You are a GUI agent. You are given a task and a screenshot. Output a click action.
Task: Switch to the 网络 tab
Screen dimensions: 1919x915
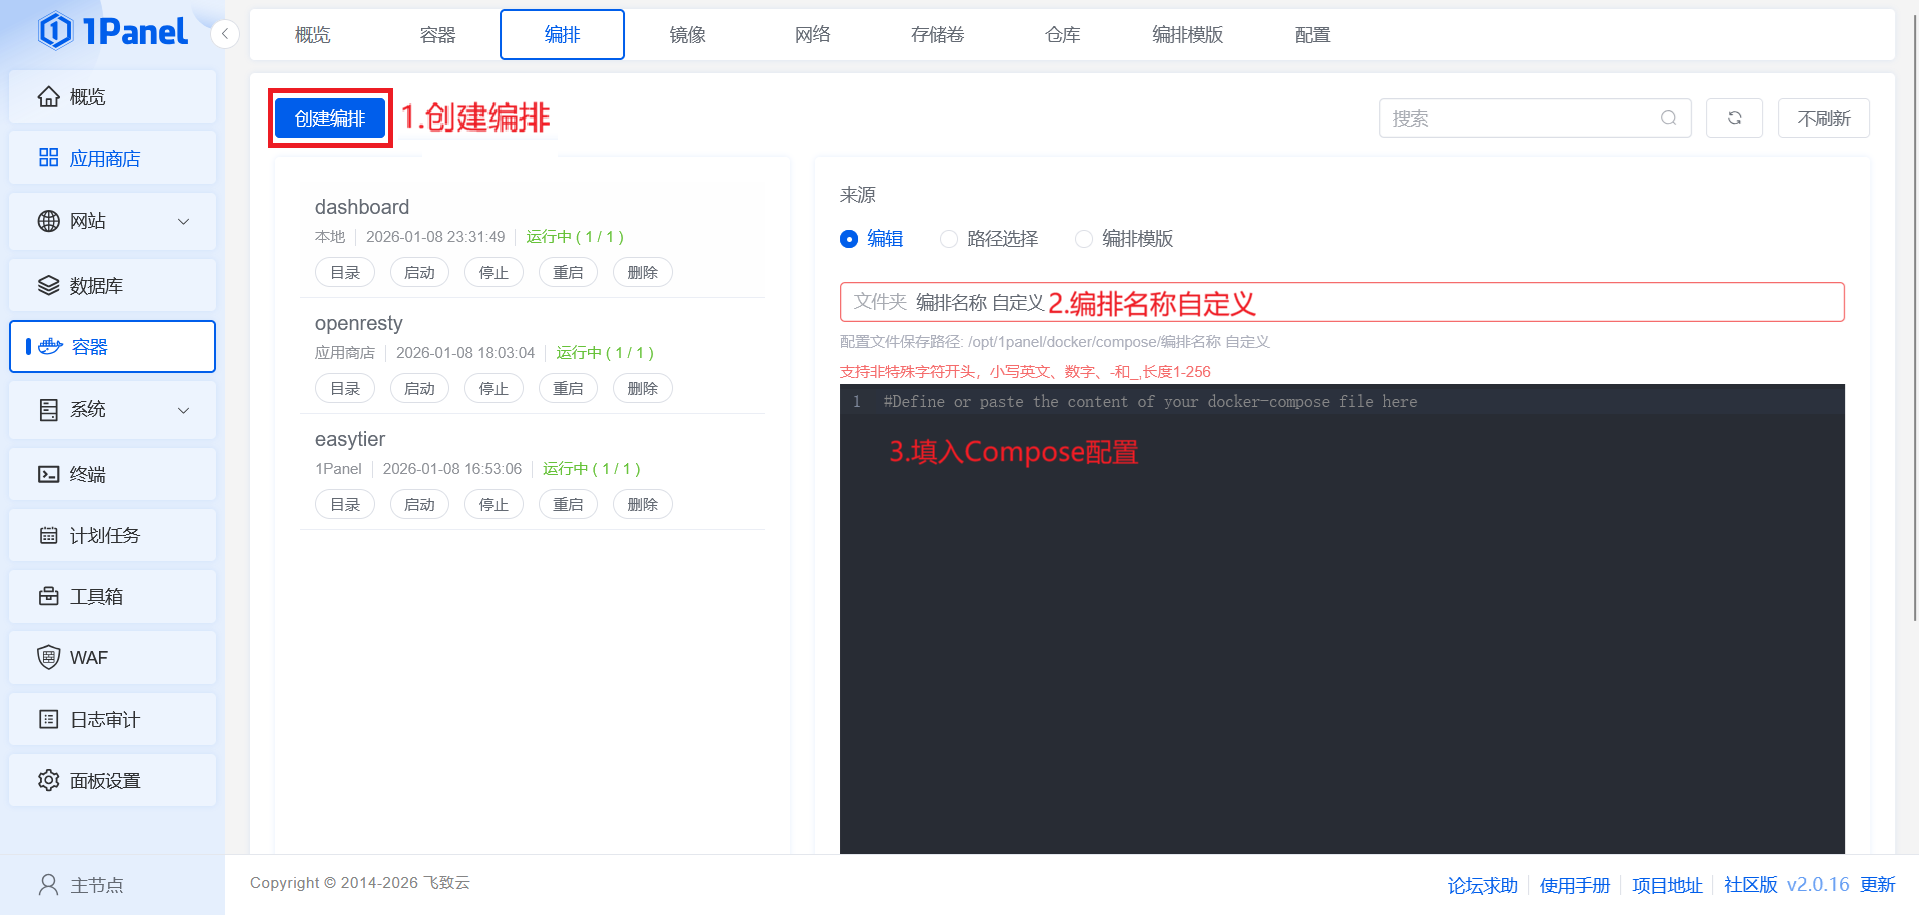pyautogui.click(x=812, y=35)
